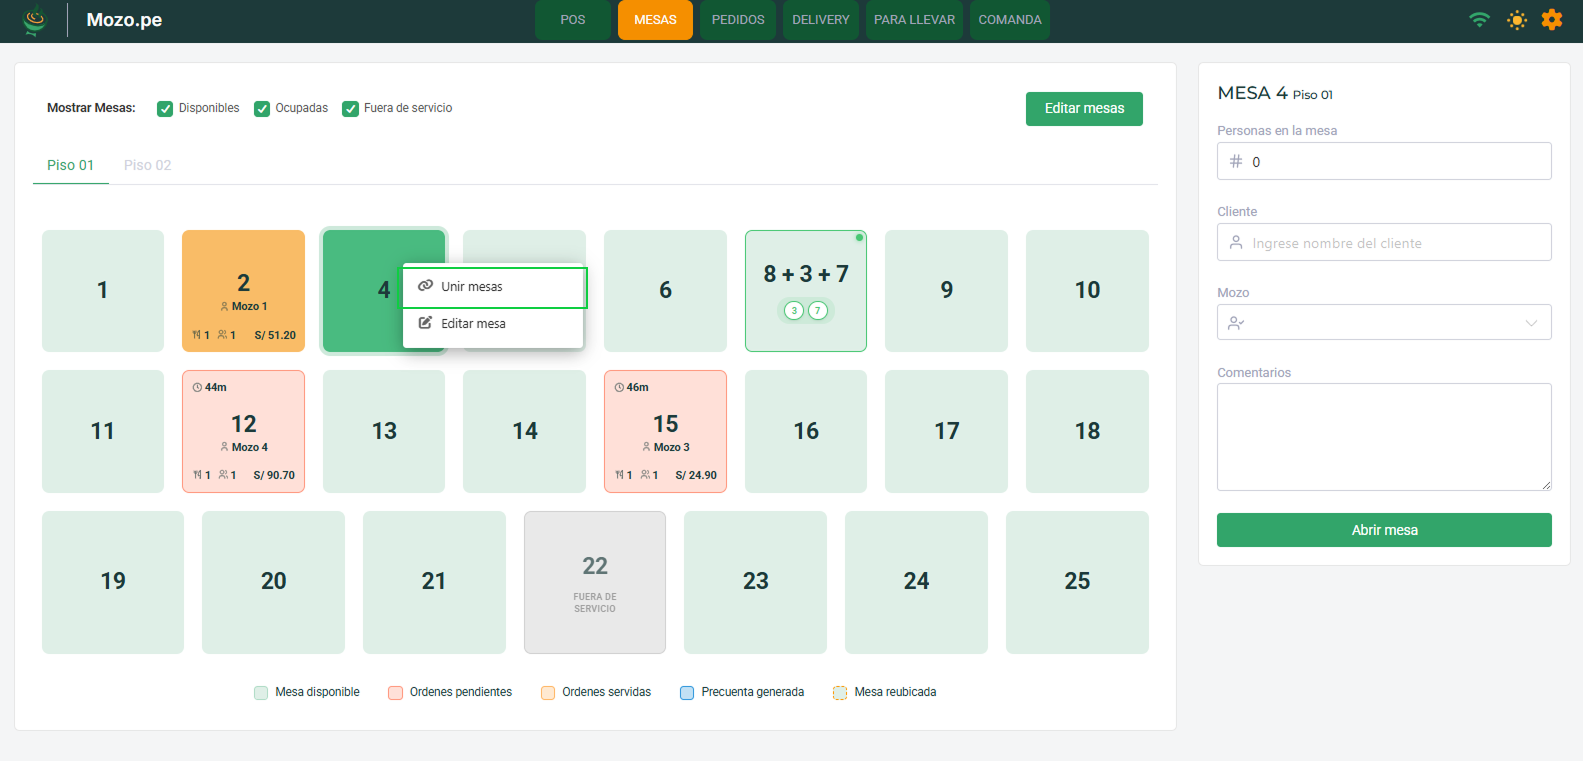Image resolution: width=1583 pixels, height=761 pixels.
Task: Click the link icon beside Unir mesas
Action: tap(425, 286)
